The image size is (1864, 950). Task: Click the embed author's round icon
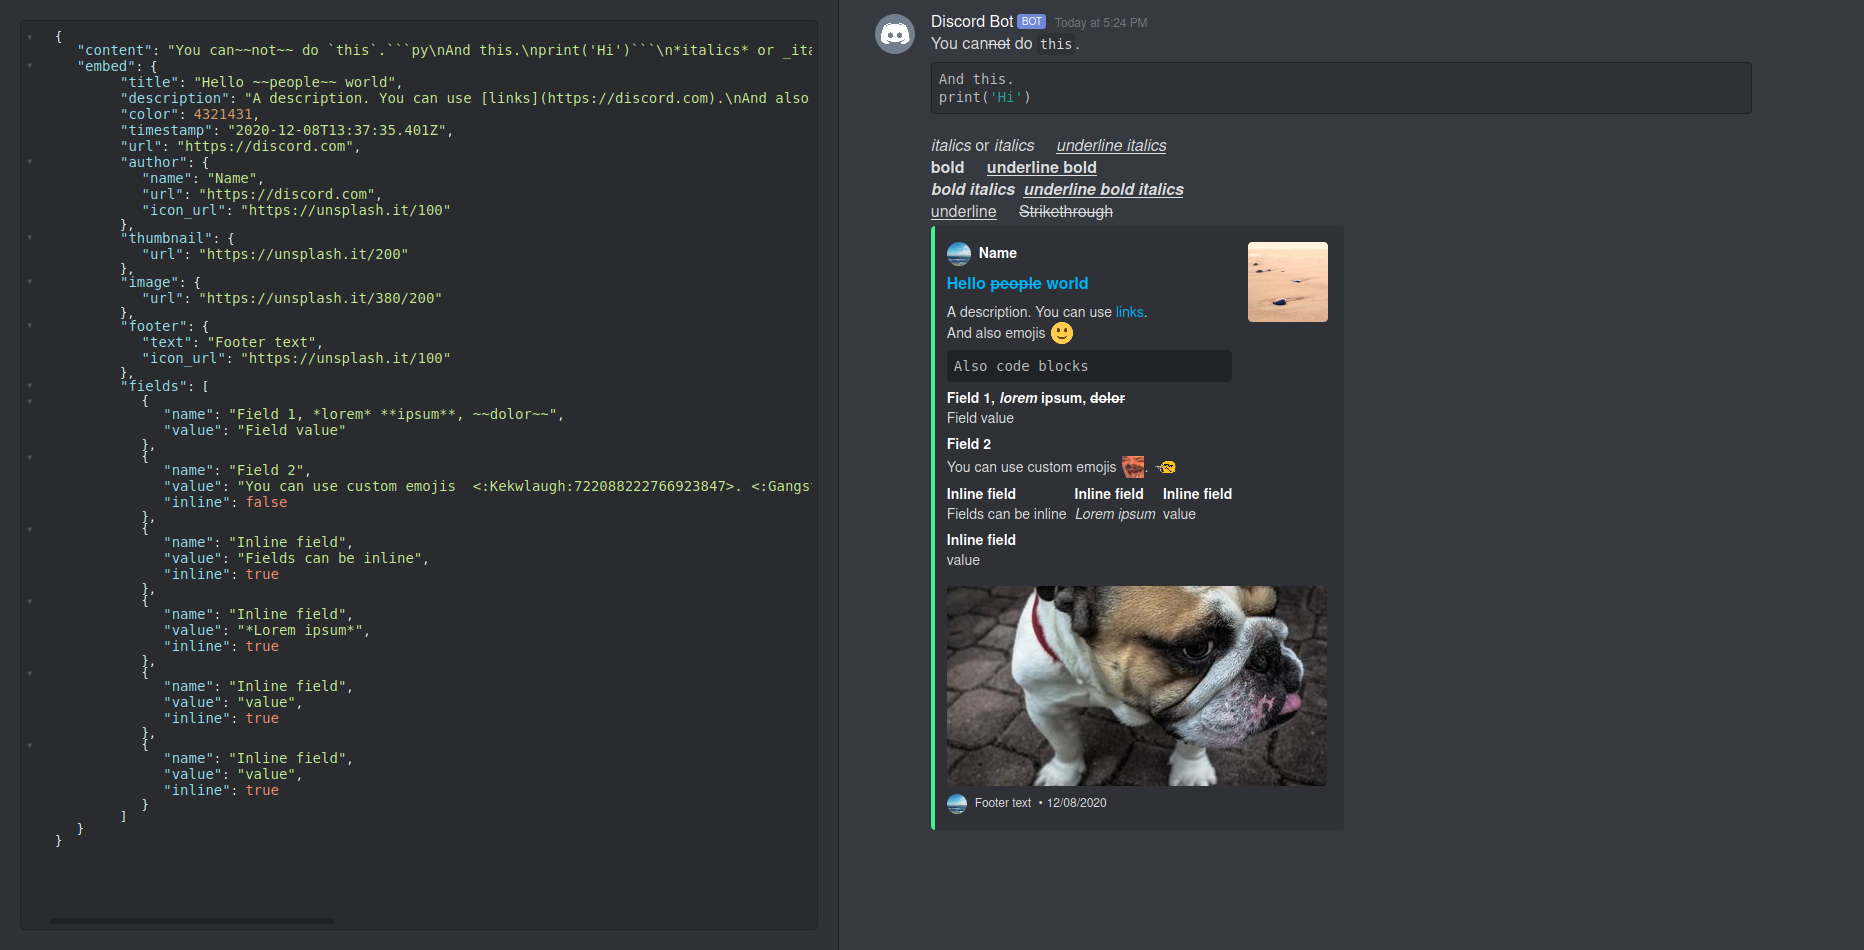click(x=959, y=253)
